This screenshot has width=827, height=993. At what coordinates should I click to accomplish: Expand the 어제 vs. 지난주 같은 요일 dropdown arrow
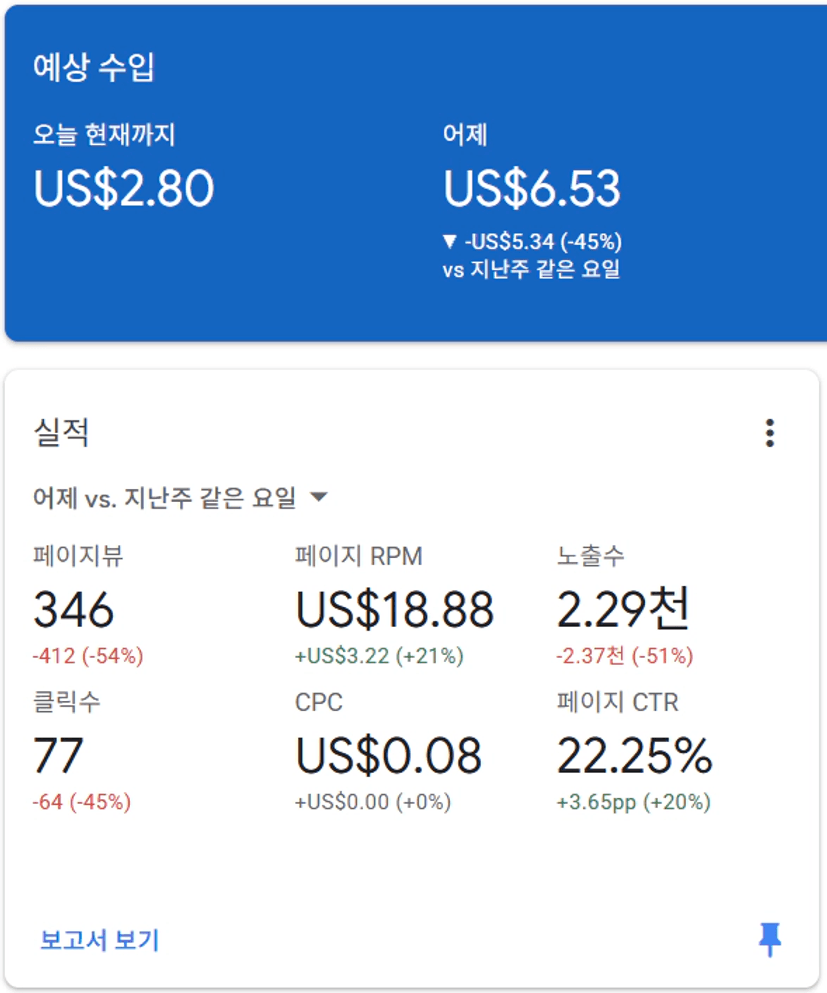(319, 497)
